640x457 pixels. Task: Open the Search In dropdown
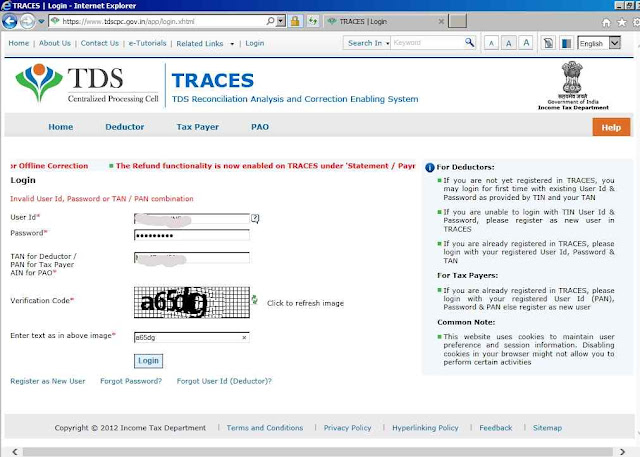tap(367, 43)
